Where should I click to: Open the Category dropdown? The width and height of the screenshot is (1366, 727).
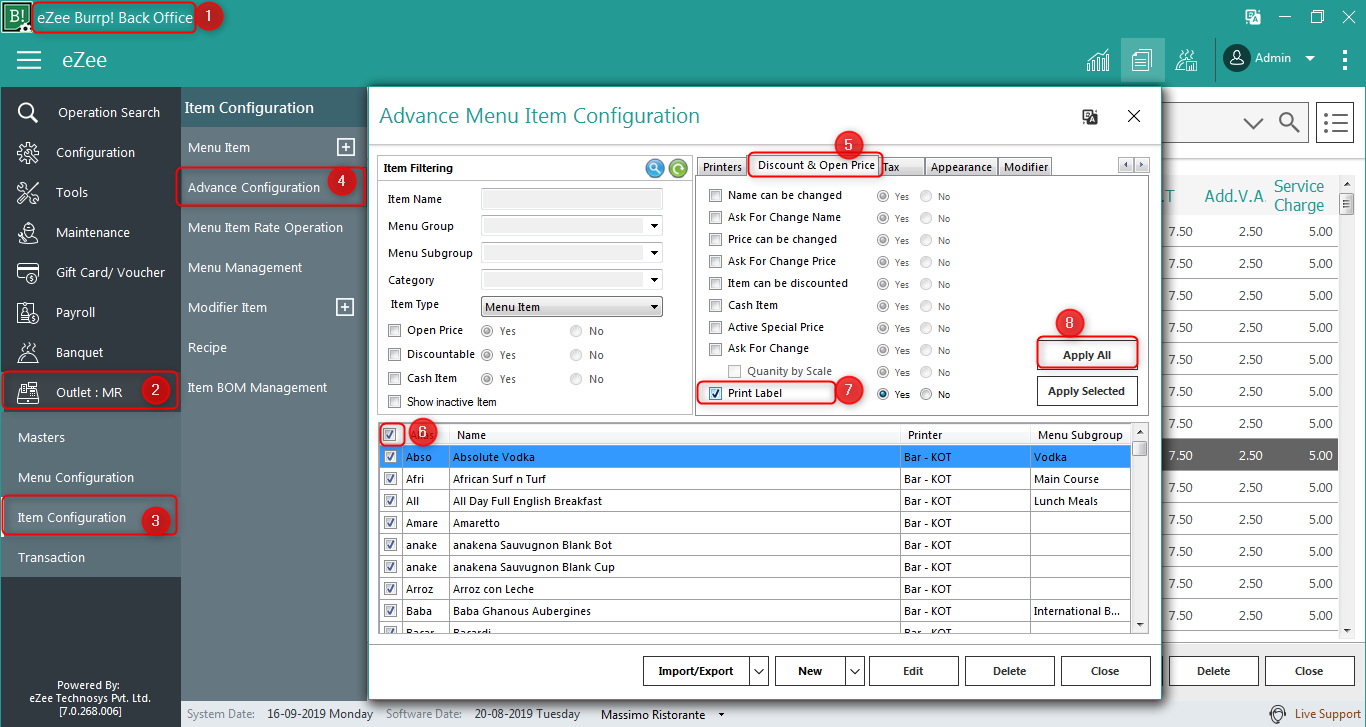point(654,281)
